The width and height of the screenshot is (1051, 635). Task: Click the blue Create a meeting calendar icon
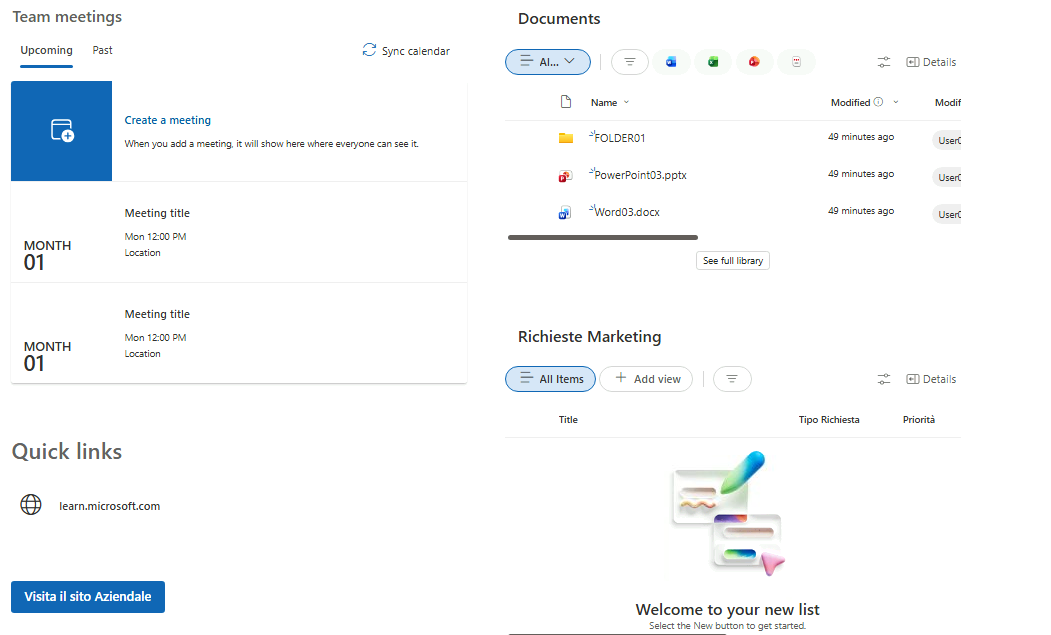[62, 131]
